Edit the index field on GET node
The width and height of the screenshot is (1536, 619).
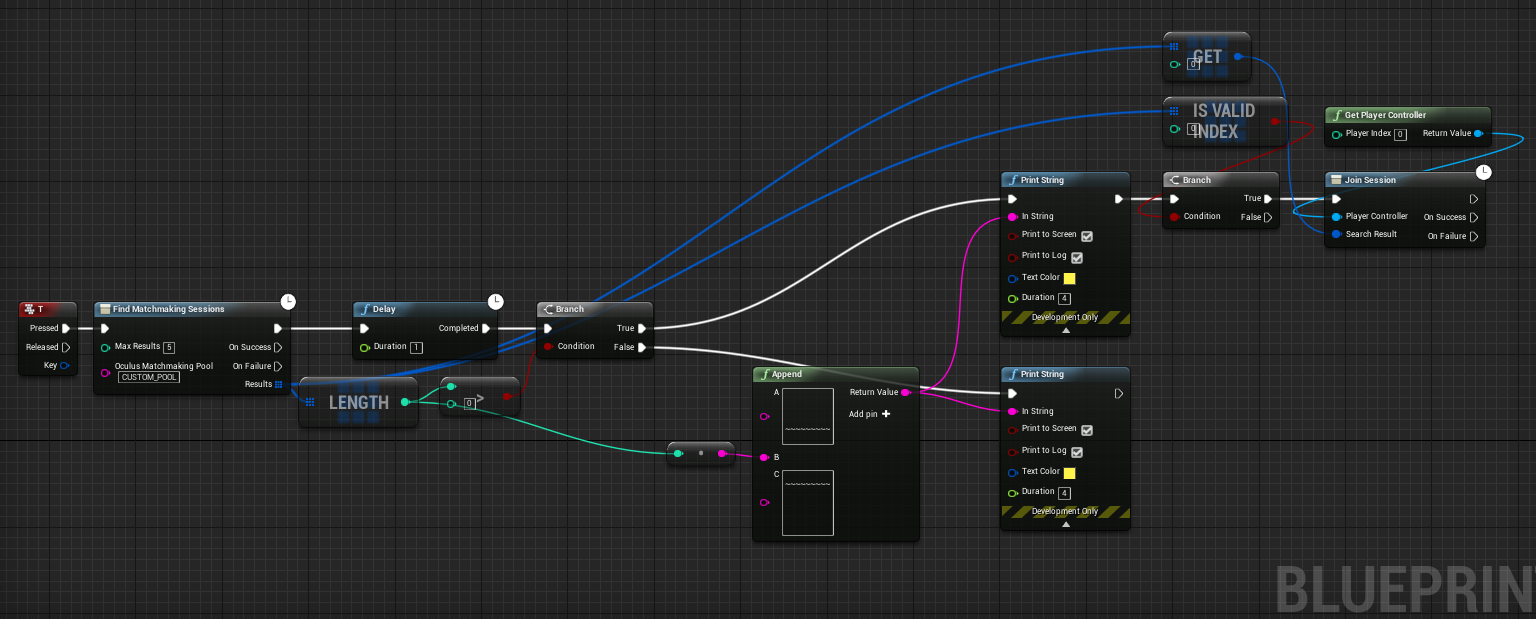point(1193,64)
